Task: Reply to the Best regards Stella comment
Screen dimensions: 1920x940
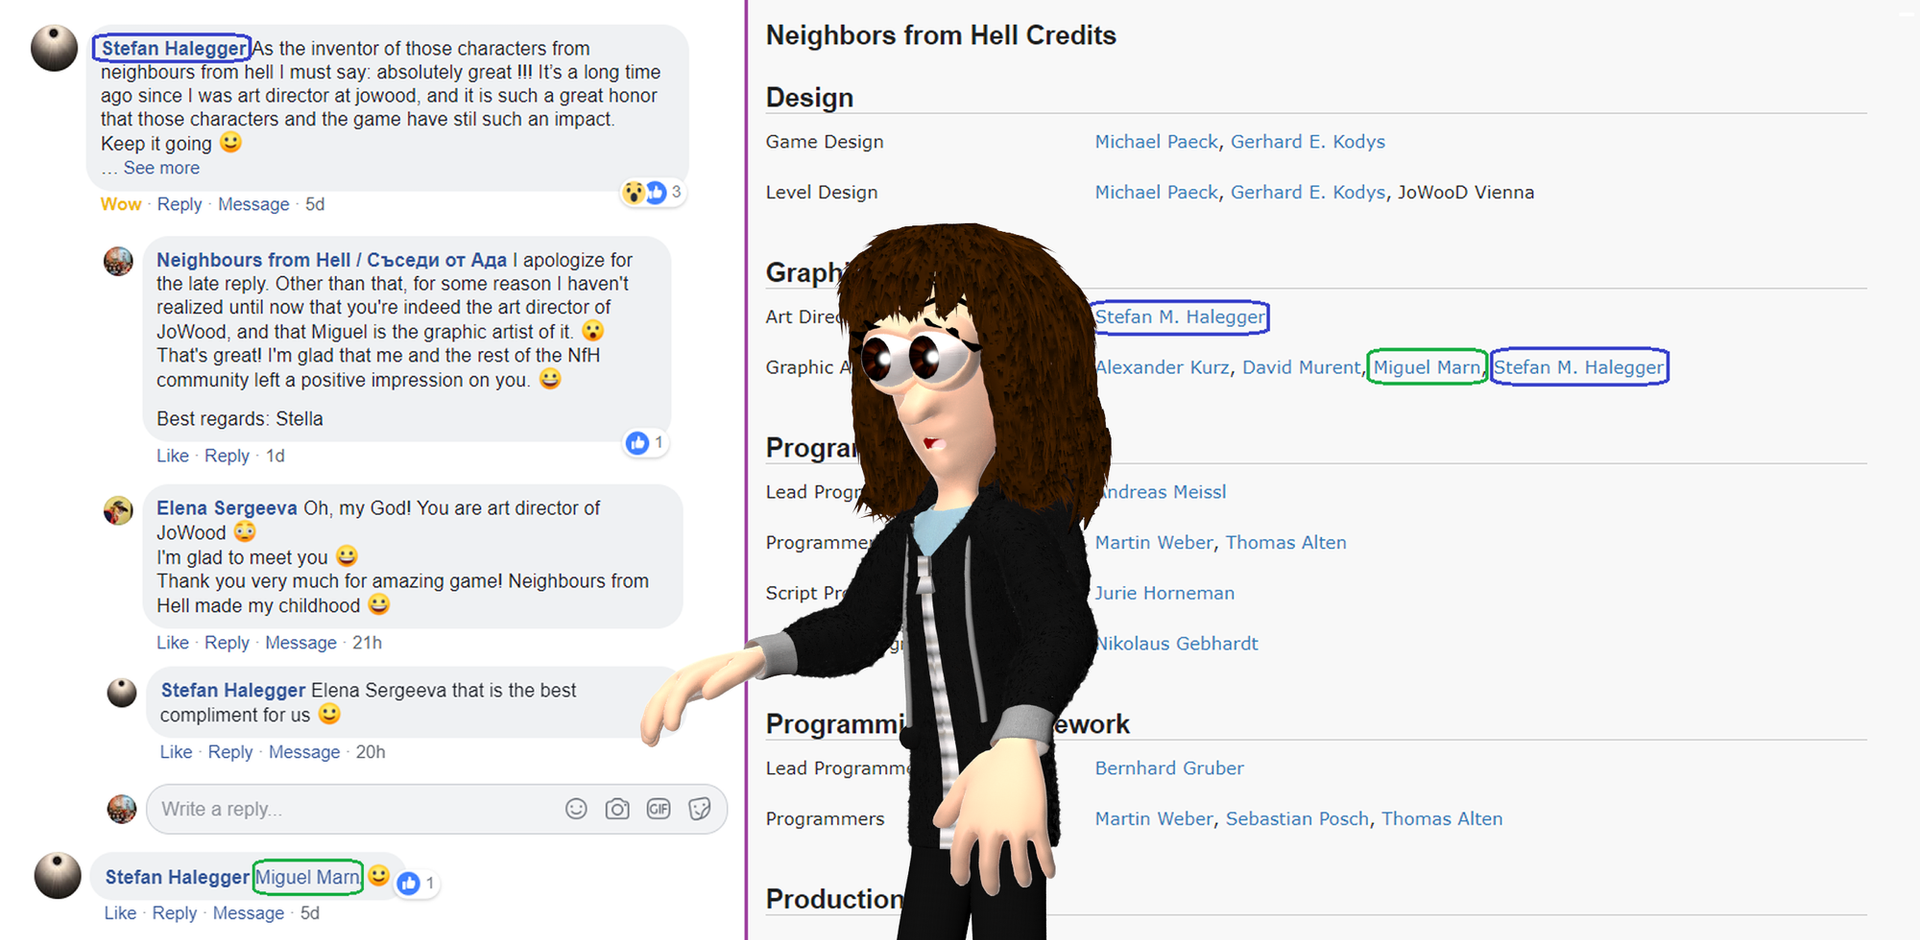Action: 227,456
